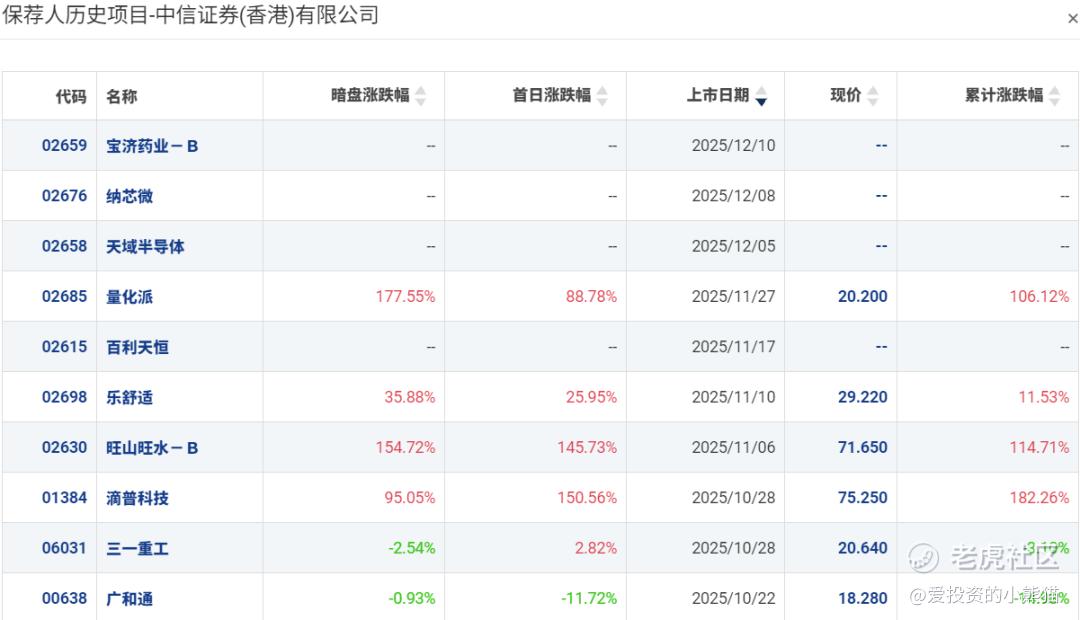The height and width of the screenshot is (620, 1080).
Task: Select 乐舒适 first-day gain 25.95%
Action: 591,397
